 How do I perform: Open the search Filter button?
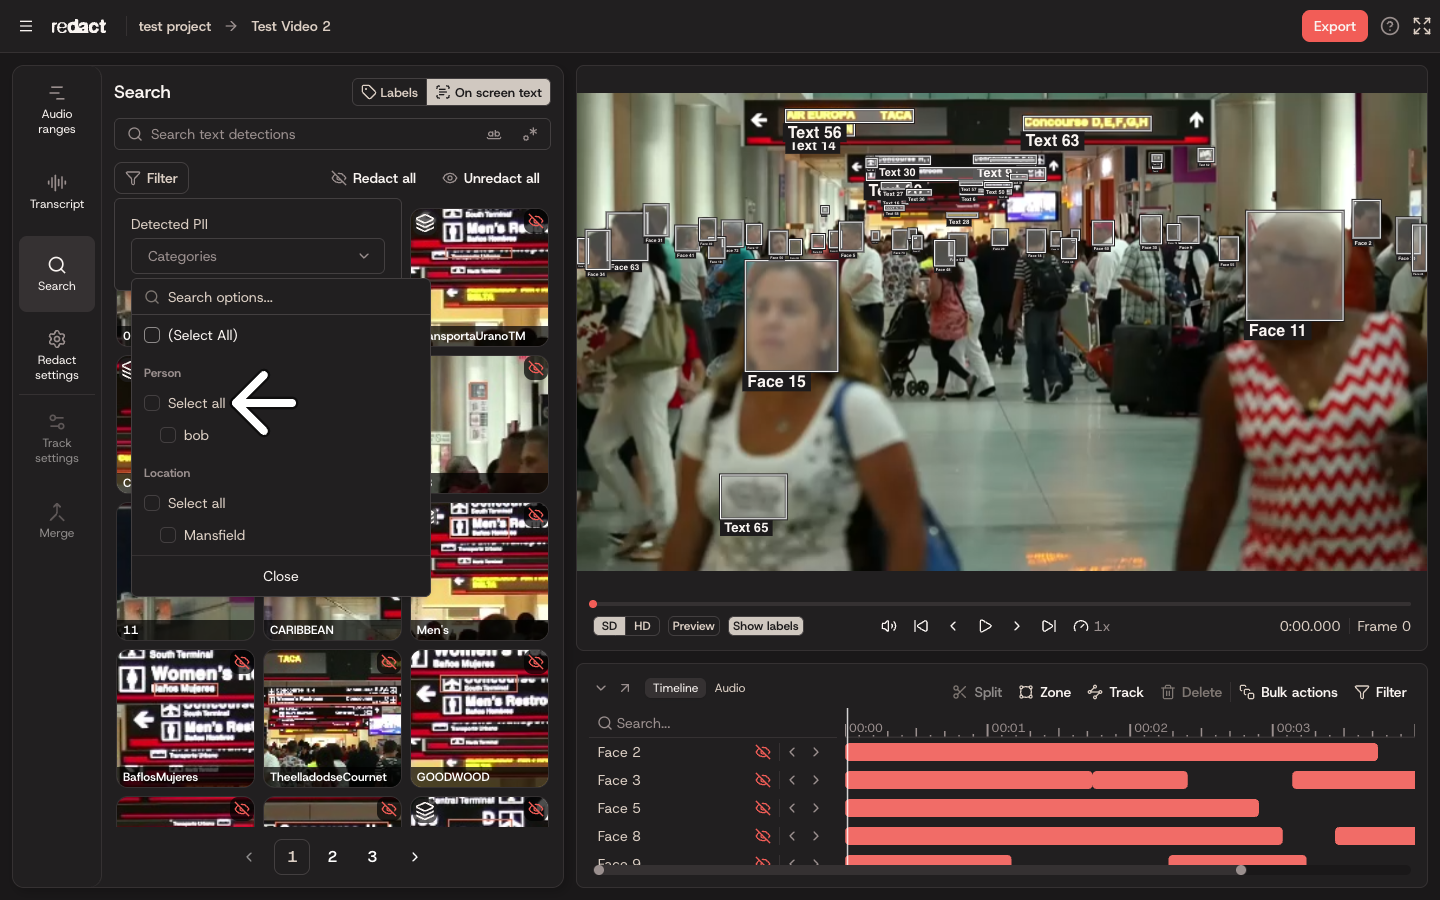151,178
